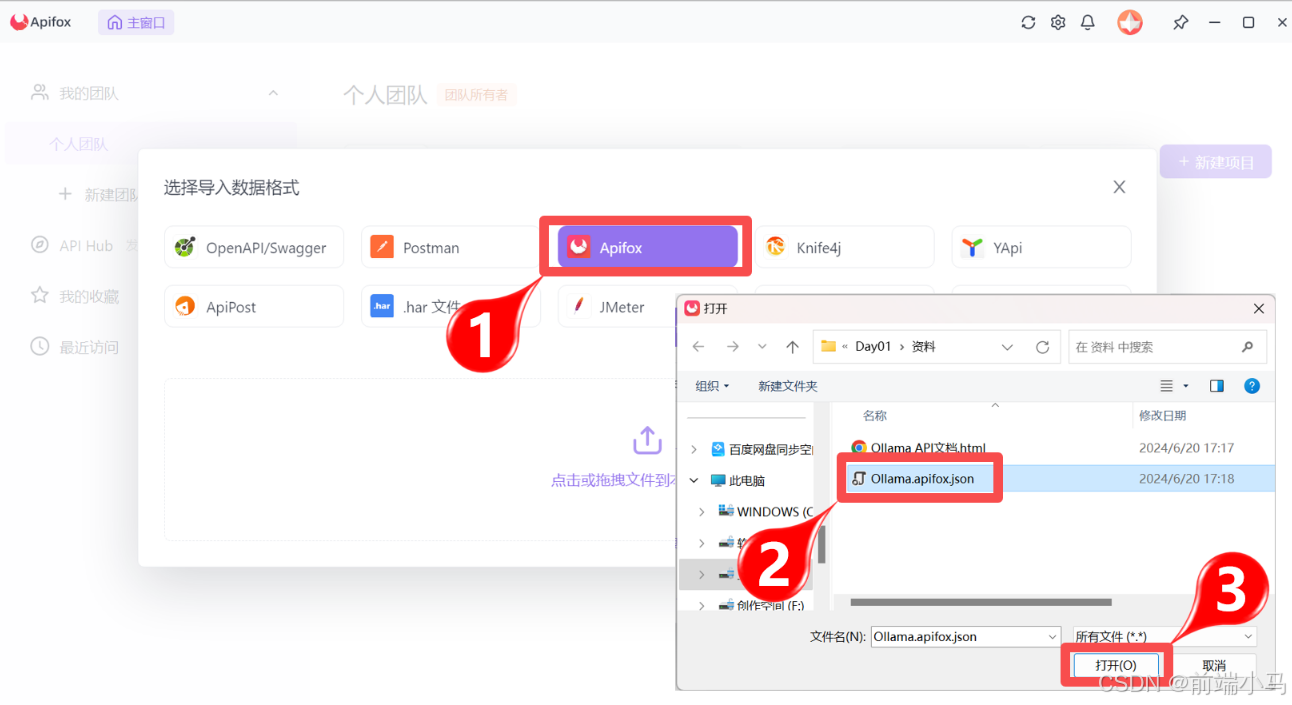Expand WINDOWS (C:) drive node
Viewport: 1292px width, 705px height.
click(x=702, y=512)
